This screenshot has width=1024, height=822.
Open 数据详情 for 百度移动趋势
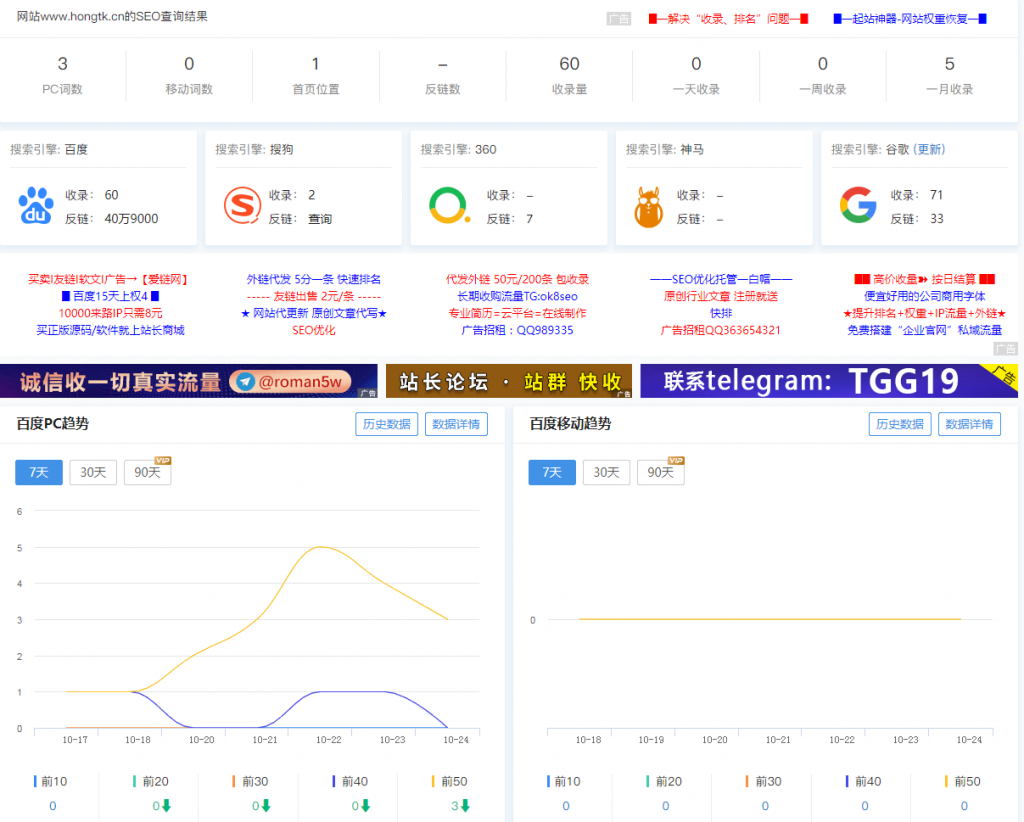(x=969, y=424)
